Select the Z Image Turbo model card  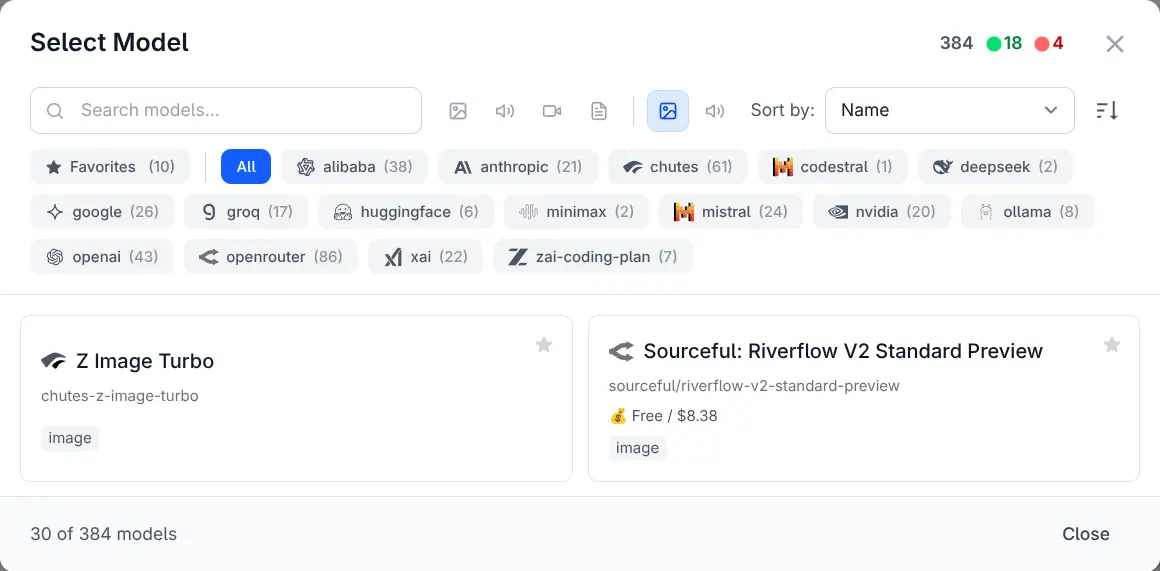click(296, 398)
